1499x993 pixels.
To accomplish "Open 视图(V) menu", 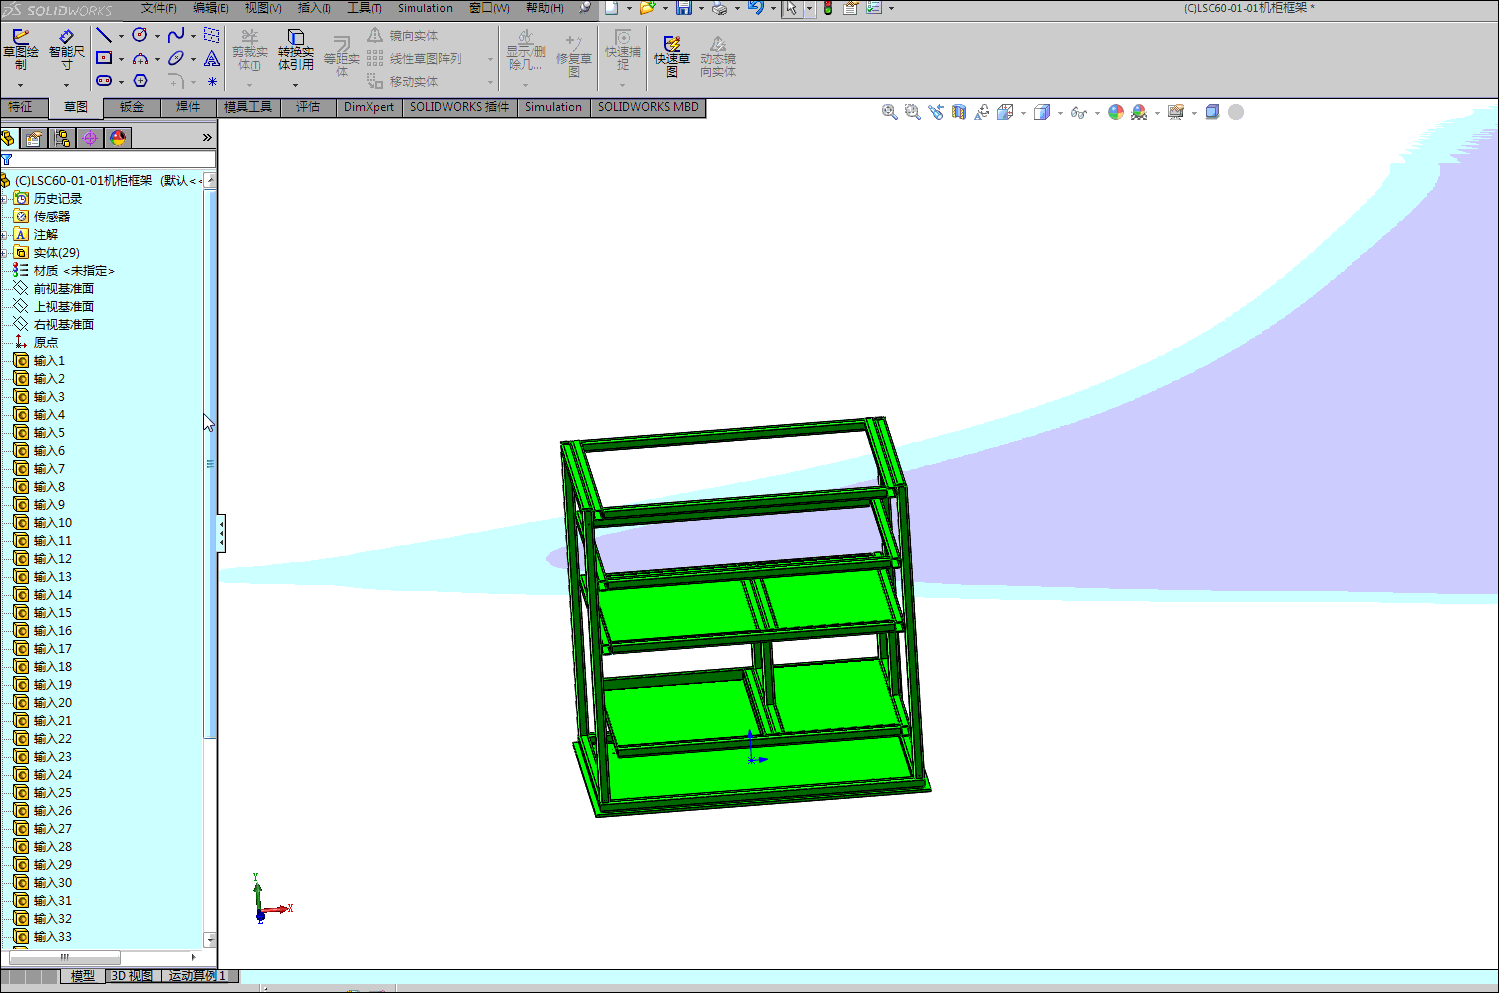I will (x=263, y=8).
